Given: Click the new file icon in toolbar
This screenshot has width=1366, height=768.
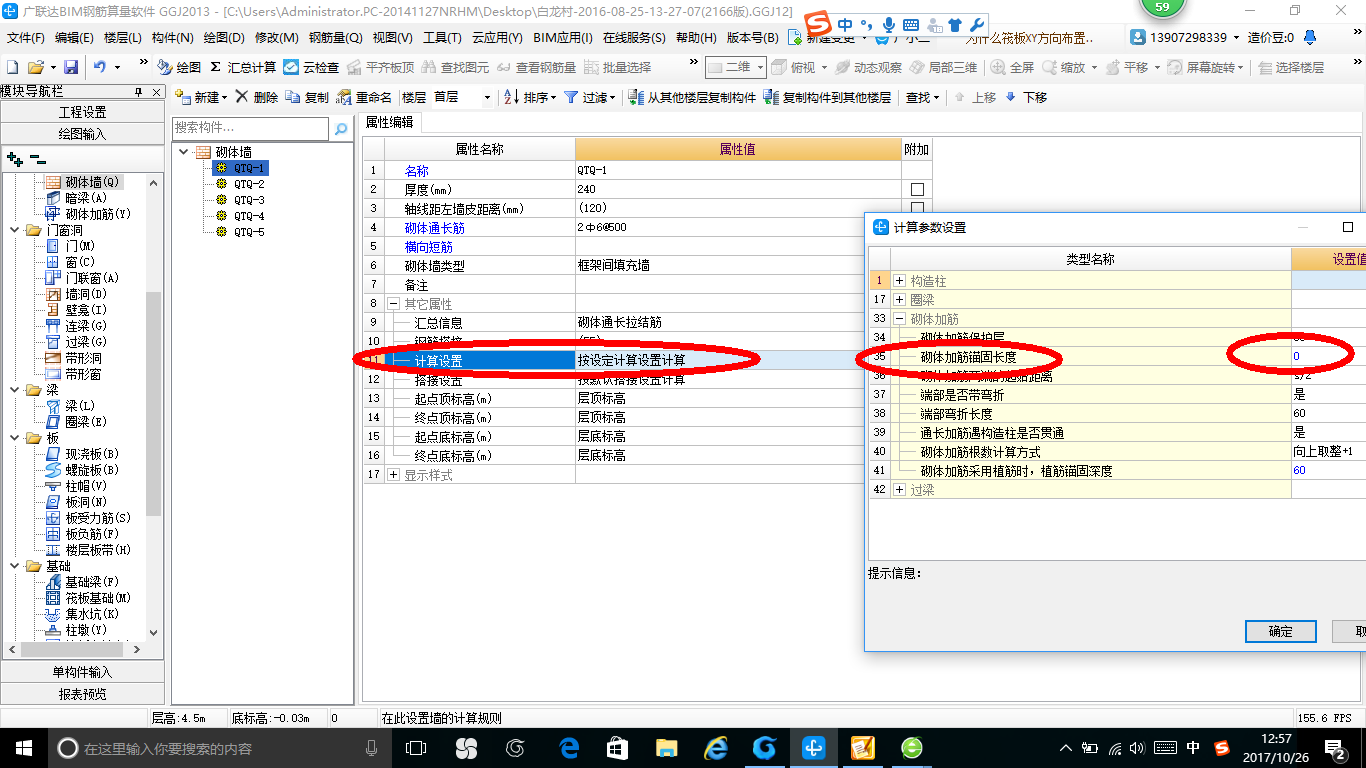Looking at the screenshot, I should pos(12,67).
